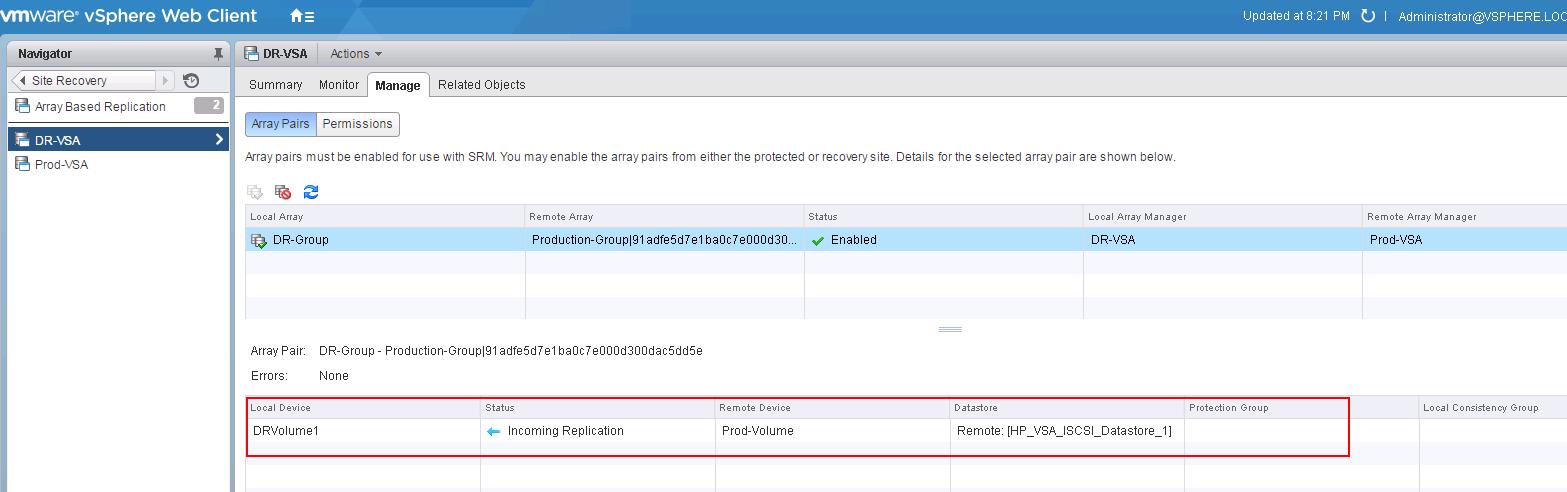Viewport: 1567px width, 492px height.
Task: Sort by Local Array Manager column
Action: (x=1223, y=216)
